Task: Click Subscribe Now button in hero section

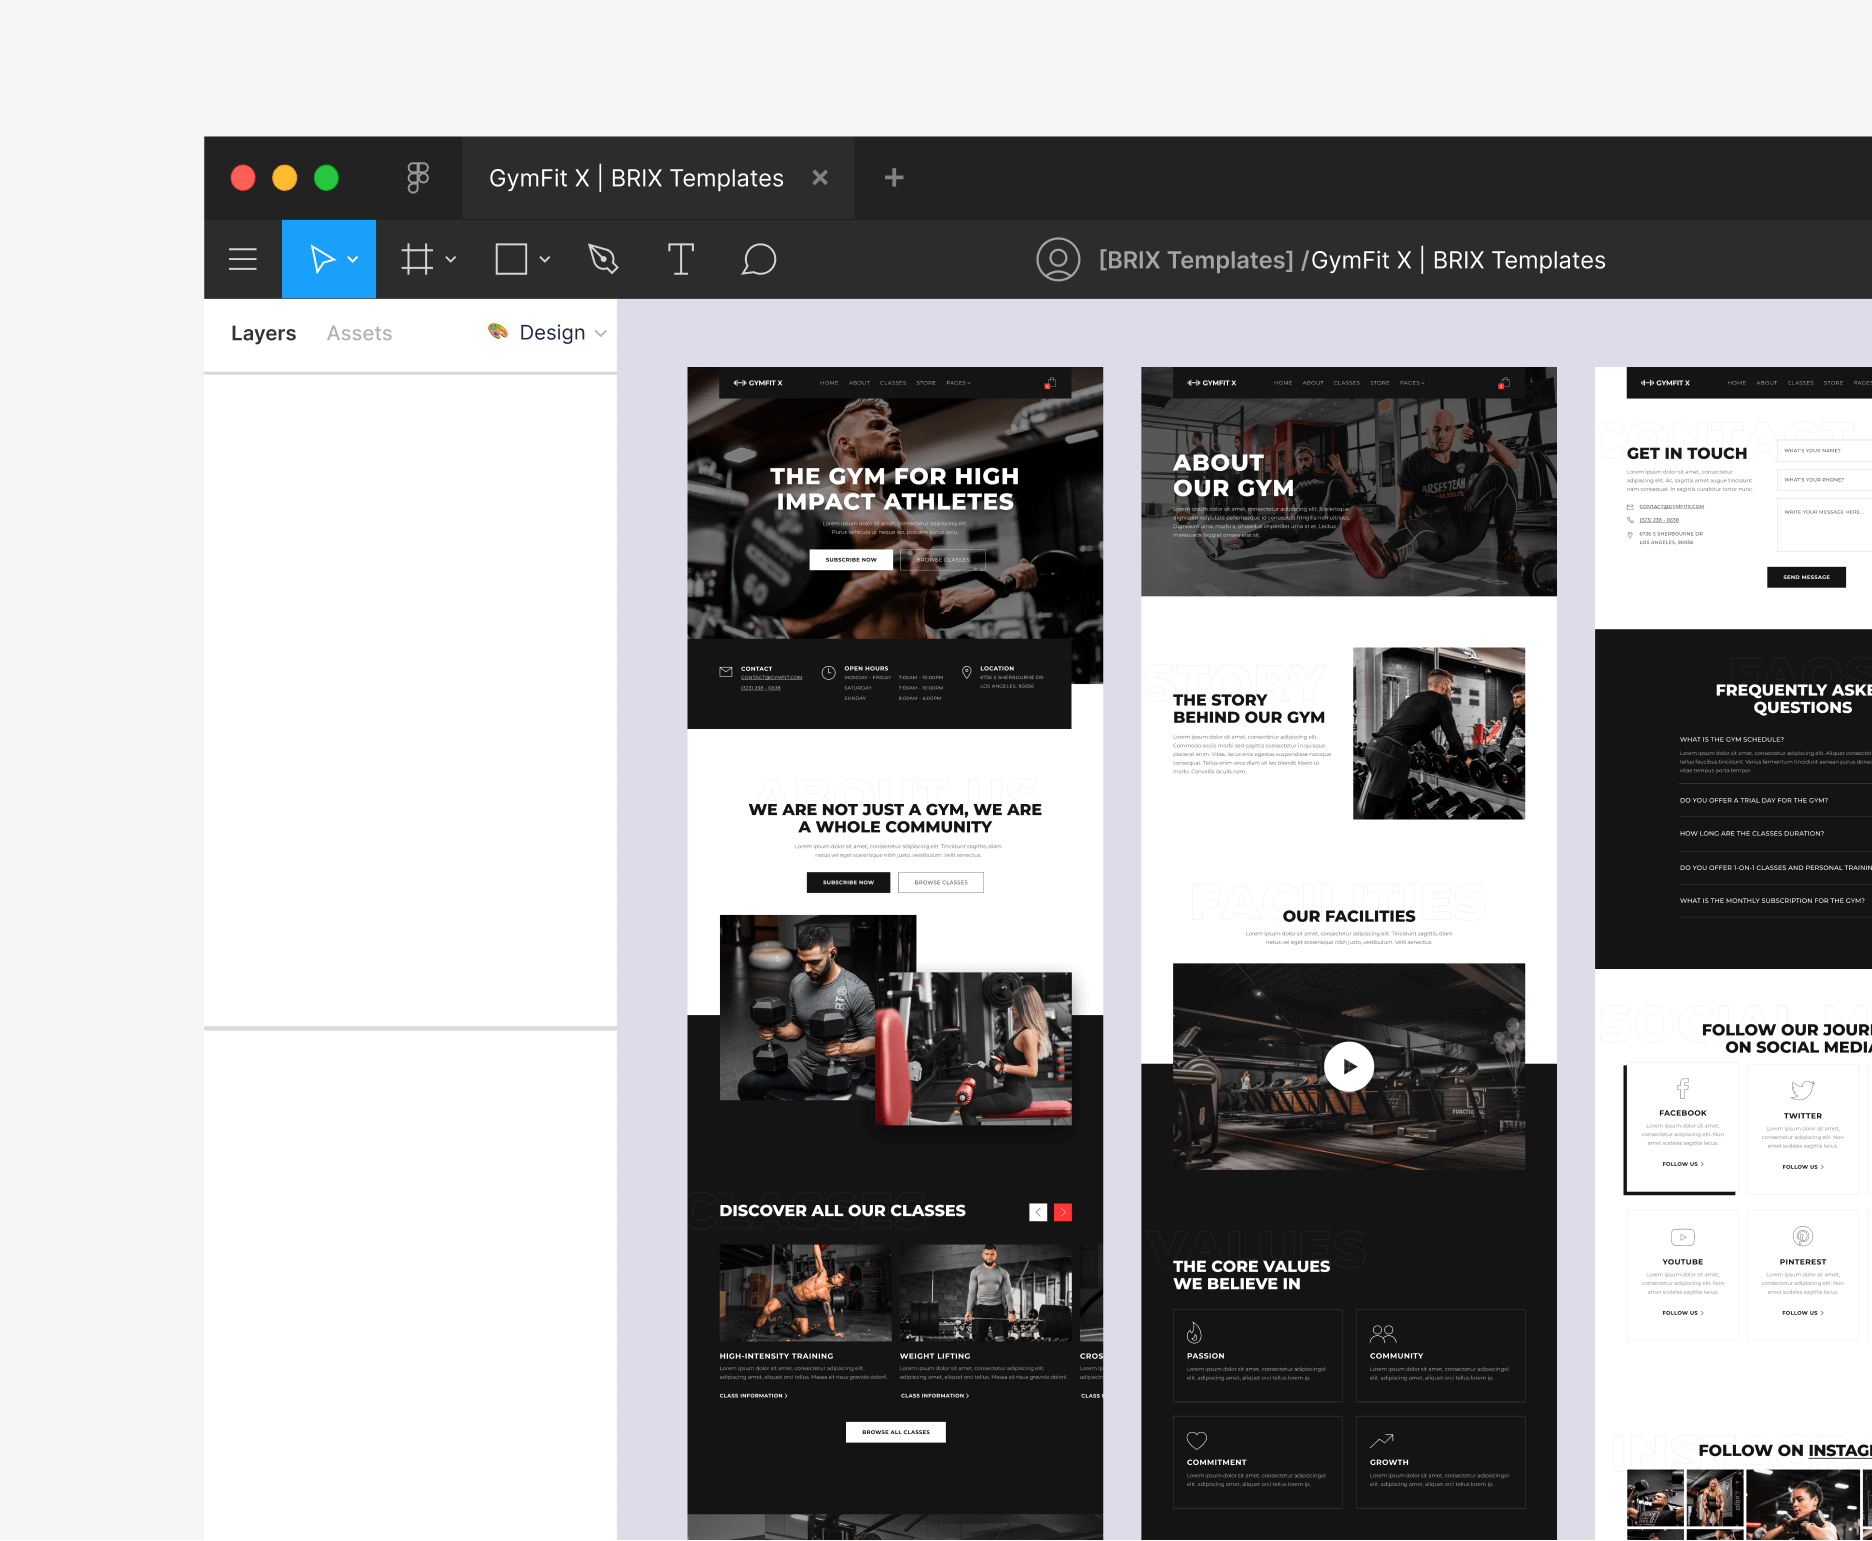Action: tap(851, 560)
